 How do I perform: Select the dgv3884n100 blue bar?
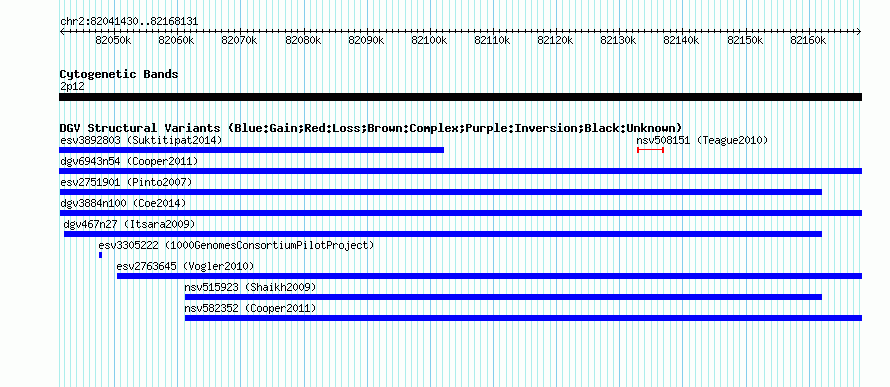point(460,213)
